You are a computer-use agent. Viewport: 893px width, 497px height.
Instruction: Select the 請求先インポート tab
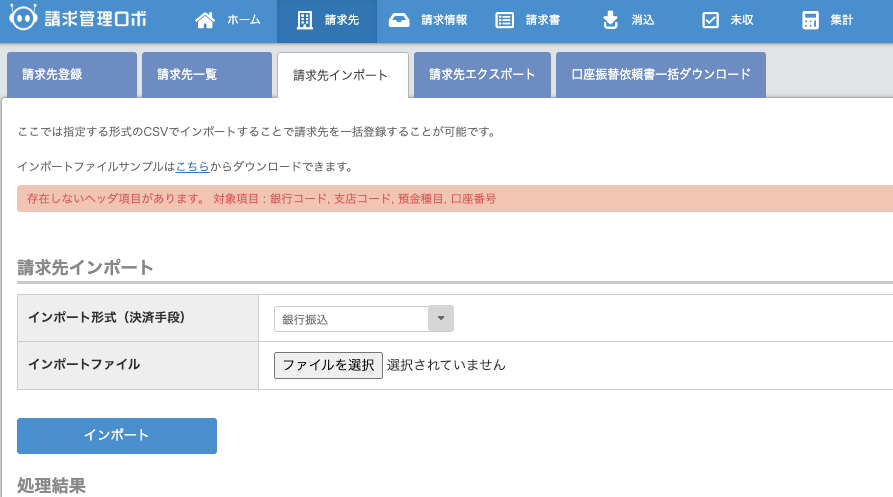[x=342, y=75]
